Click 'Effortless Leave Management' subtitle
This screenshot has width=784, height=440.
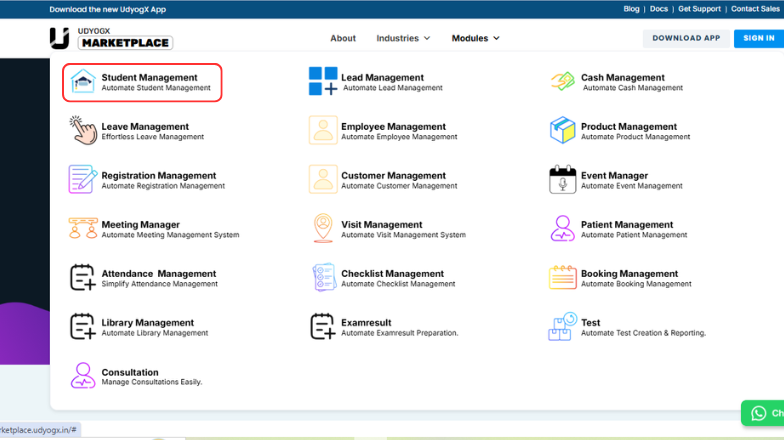(x=152, y=136)
